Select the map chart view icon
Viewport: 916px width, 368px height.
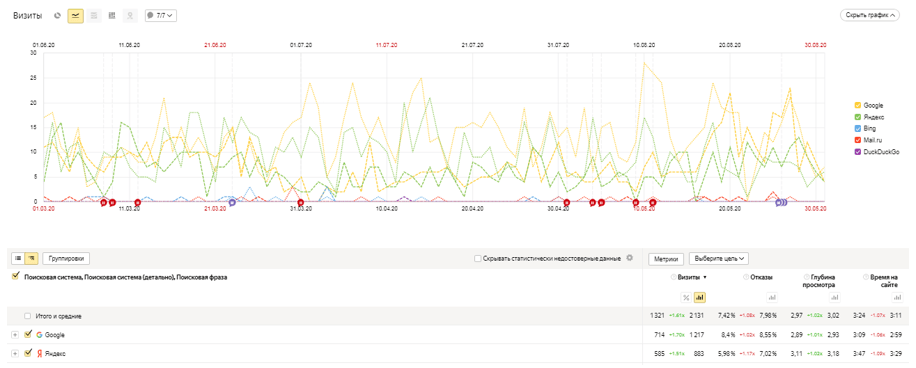point(130,16)
